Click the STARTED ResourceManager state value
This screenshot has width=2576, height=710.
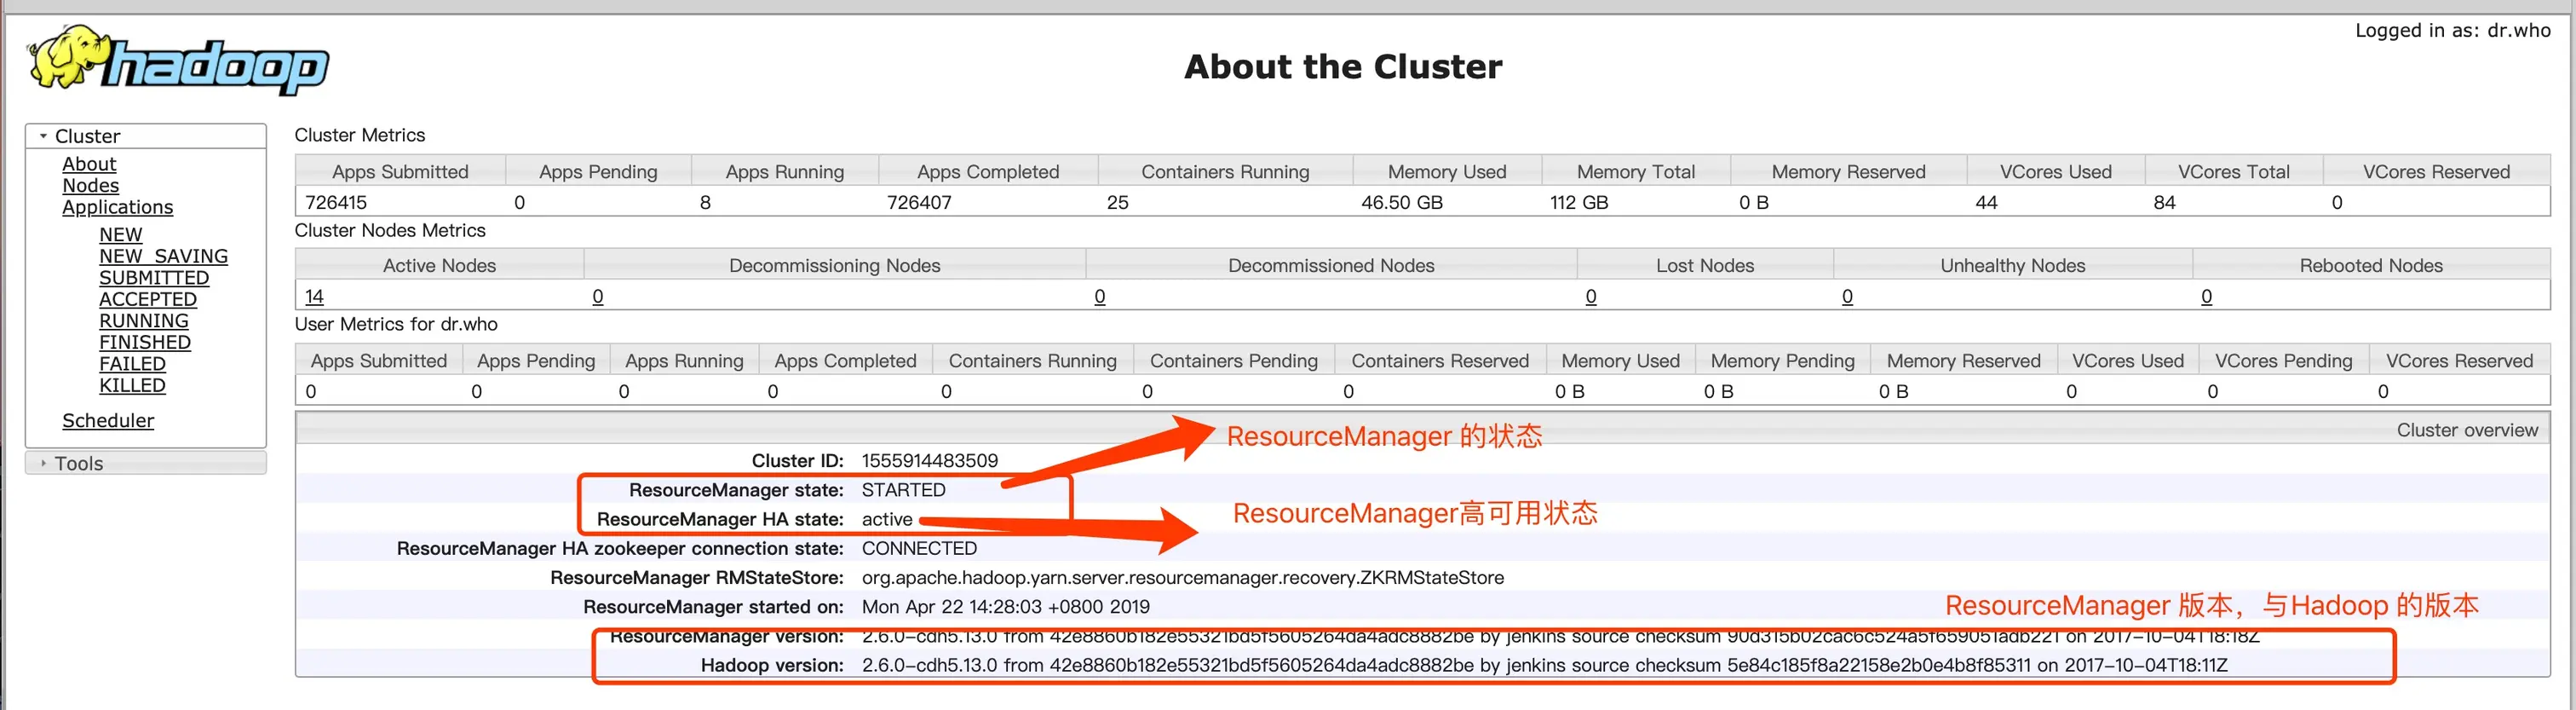tap(904, 490)
